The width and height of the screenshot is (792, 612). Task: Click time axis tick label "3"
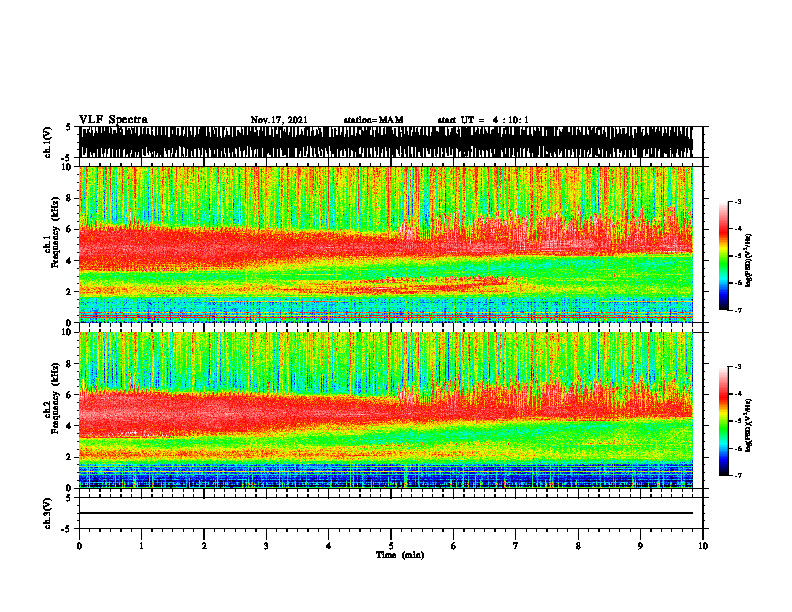click(x=266, y=545)
